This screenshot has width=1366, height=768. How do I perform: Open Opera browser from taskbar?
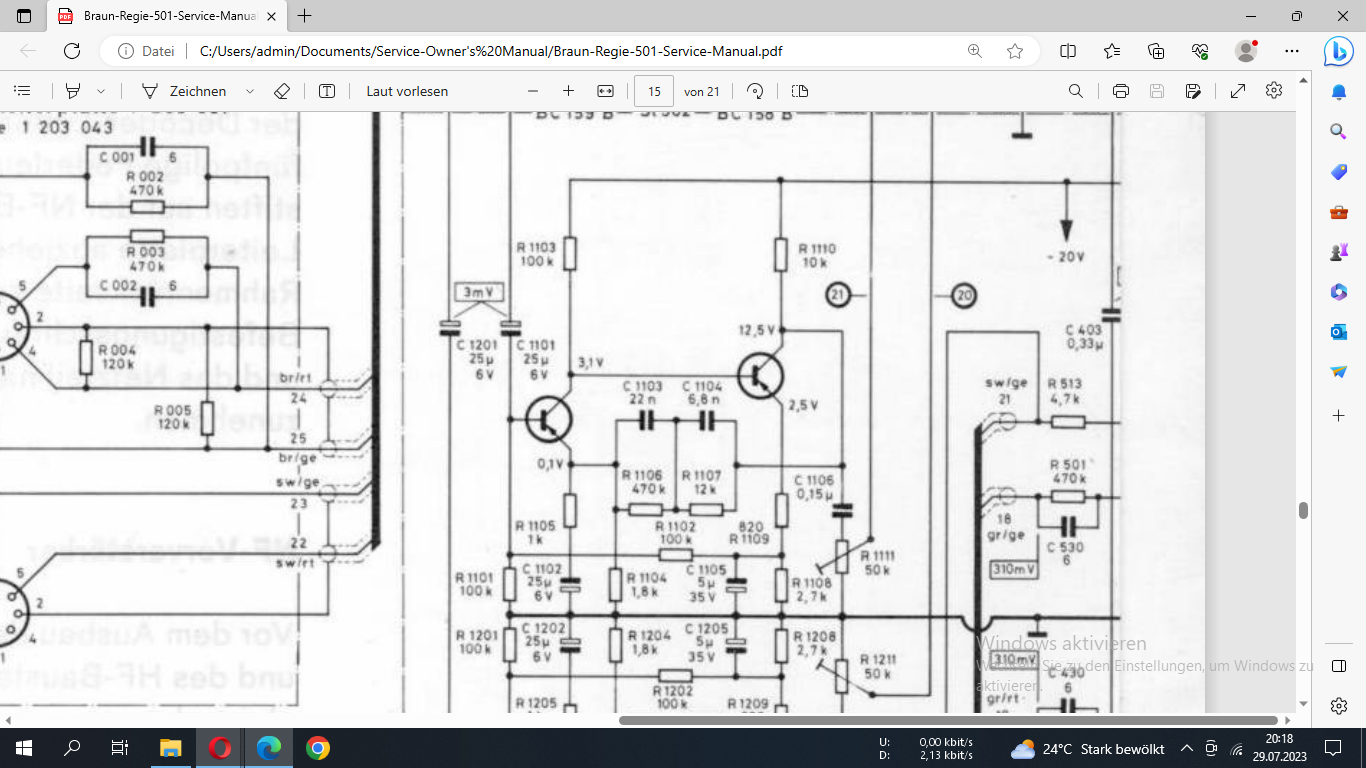click(220, 748)
